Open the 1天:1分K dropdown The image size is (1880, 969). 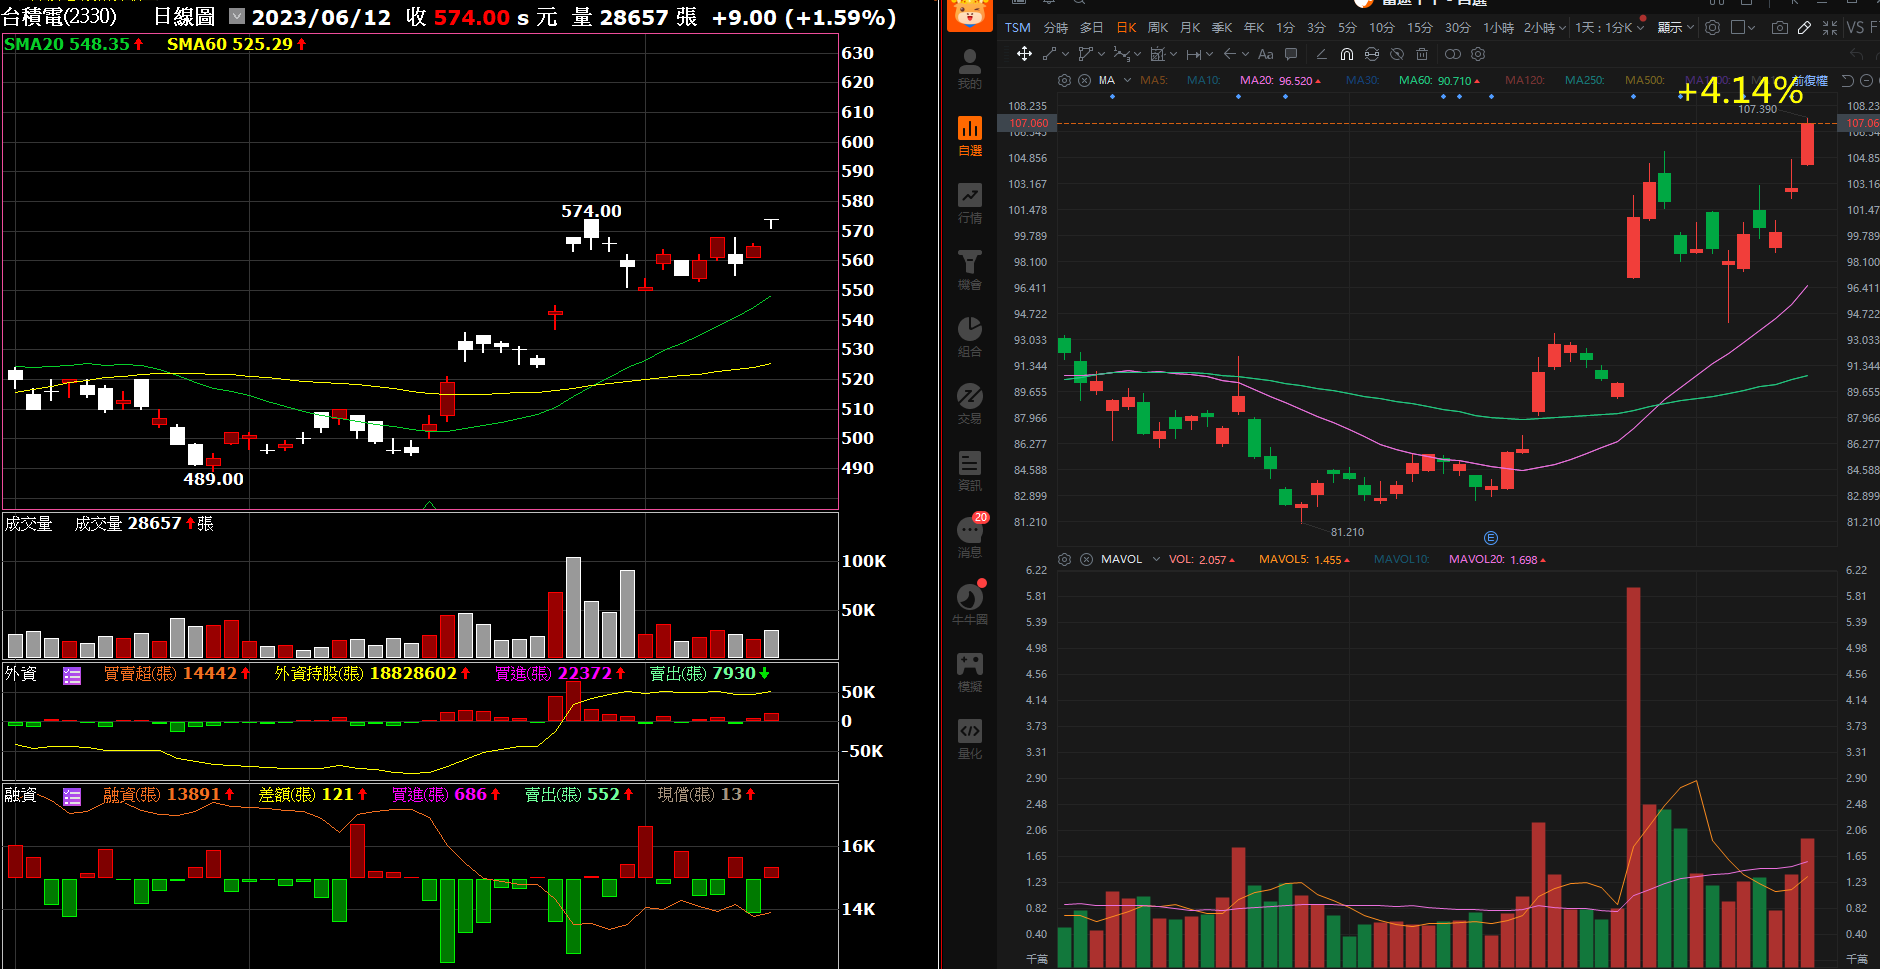[x=1610, y=28]
